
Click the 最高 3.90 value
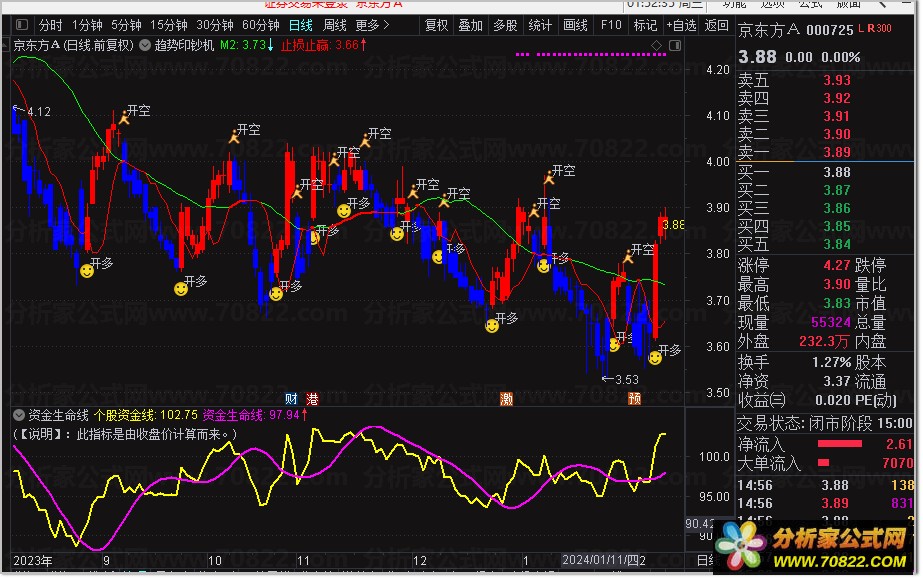pos(836,285)
